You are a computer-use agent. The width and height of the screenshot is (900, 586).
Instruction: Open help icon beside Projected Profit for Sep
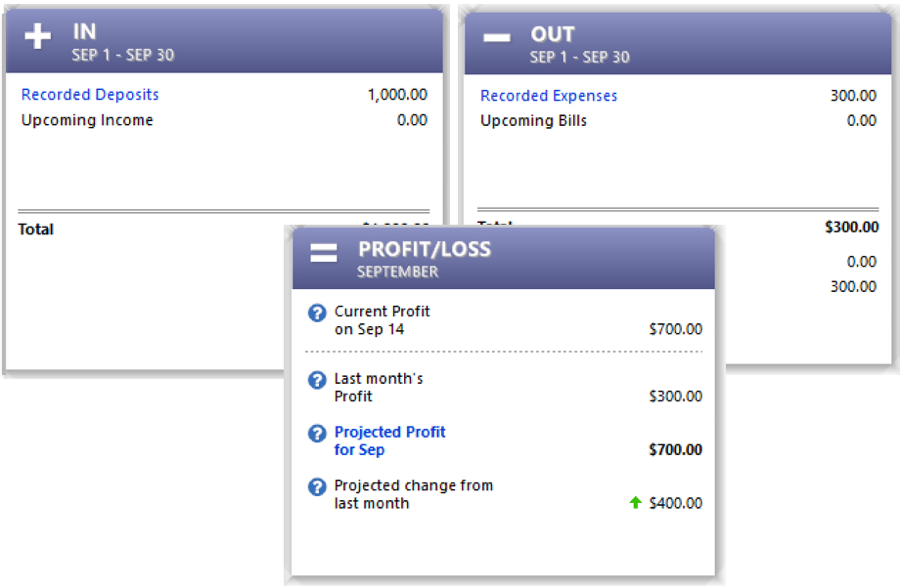[317, 433]
